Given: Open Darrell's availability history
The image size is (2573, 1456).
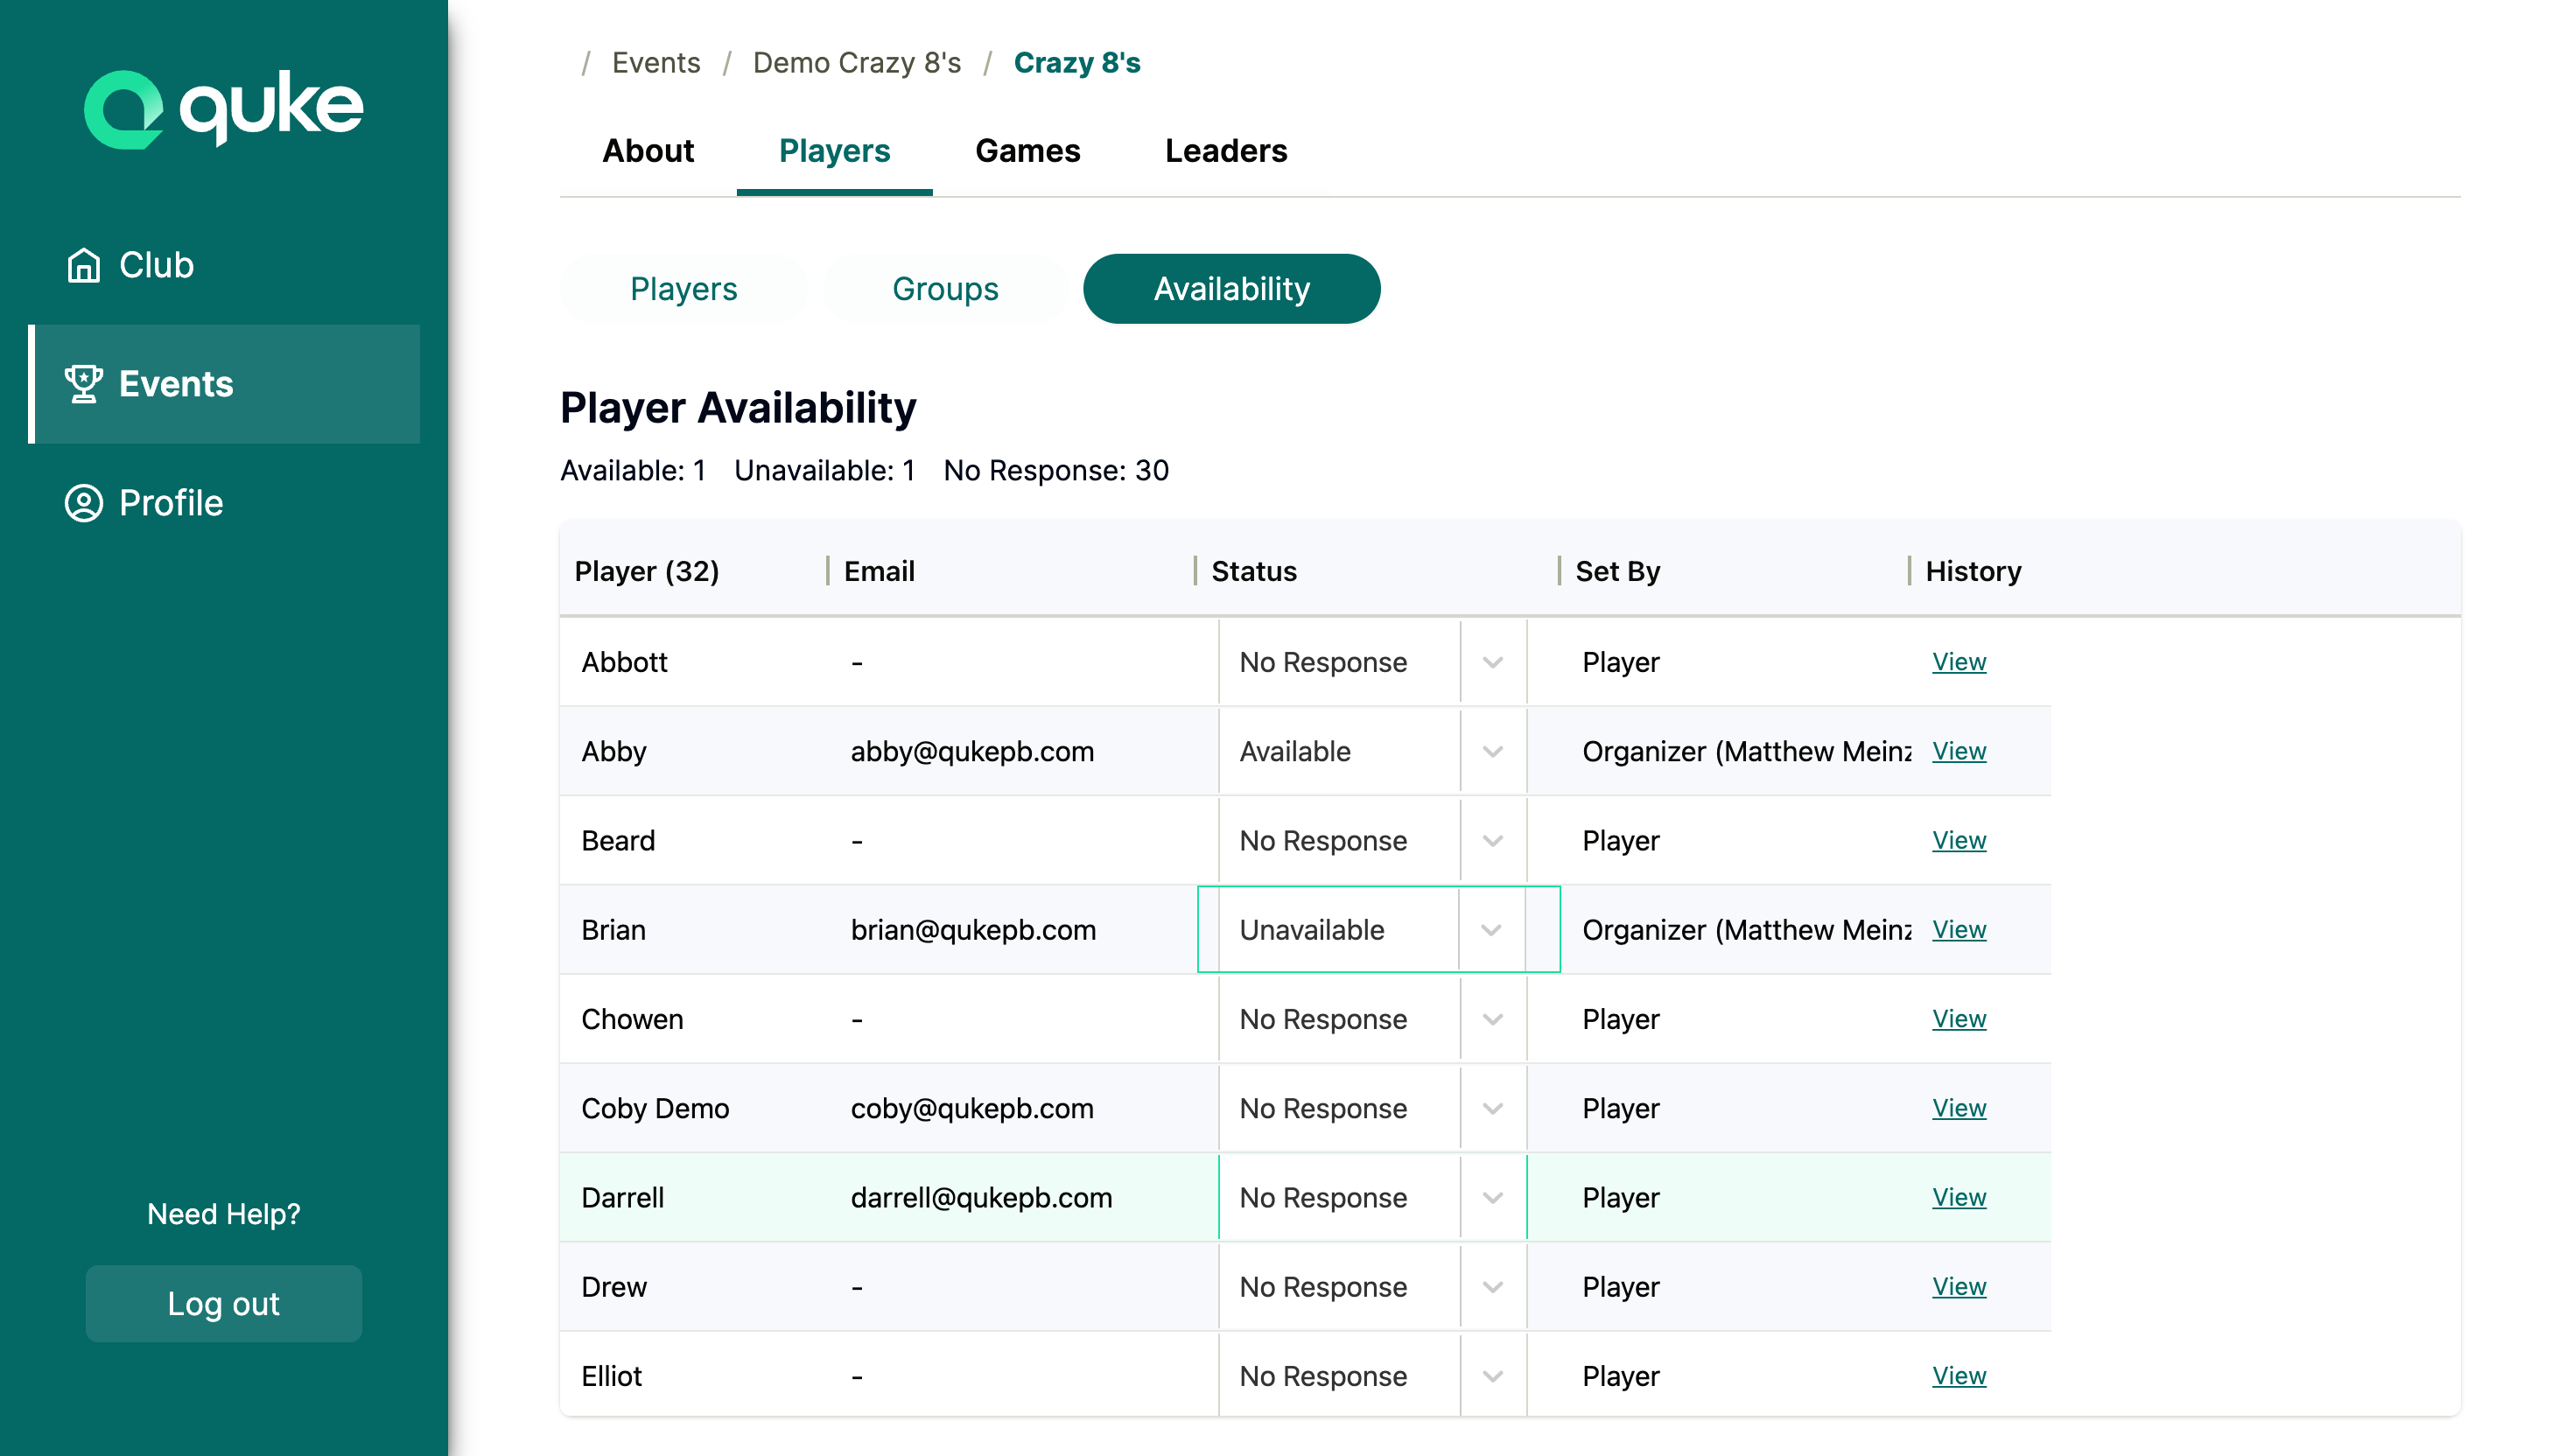Looking at the screenshot, I should tap(1958, 1197).
